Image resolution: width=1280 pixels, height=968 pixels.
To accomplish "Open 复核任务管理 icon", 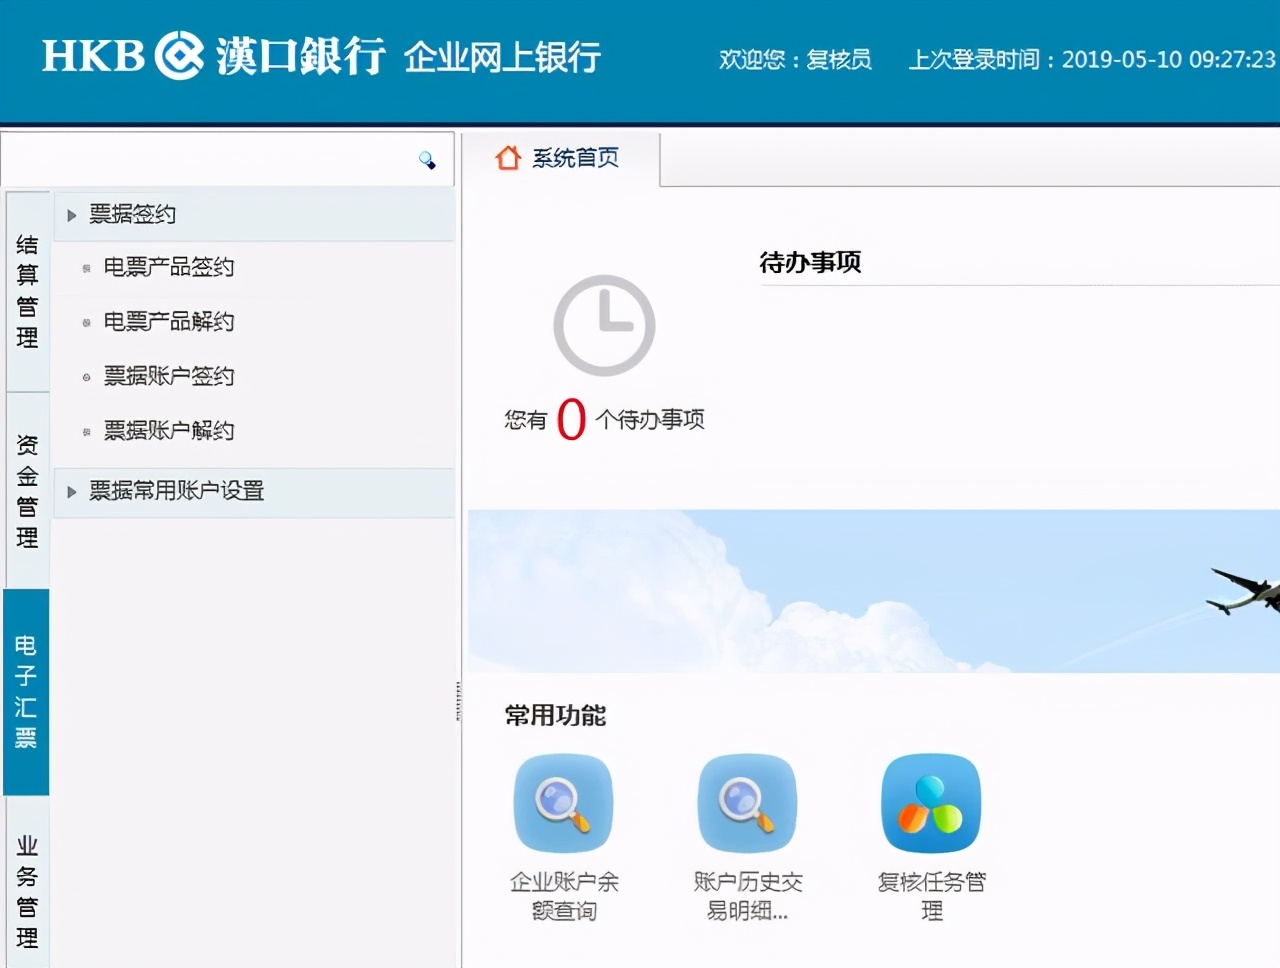I will pyautogui.click(x=931, y=803).
